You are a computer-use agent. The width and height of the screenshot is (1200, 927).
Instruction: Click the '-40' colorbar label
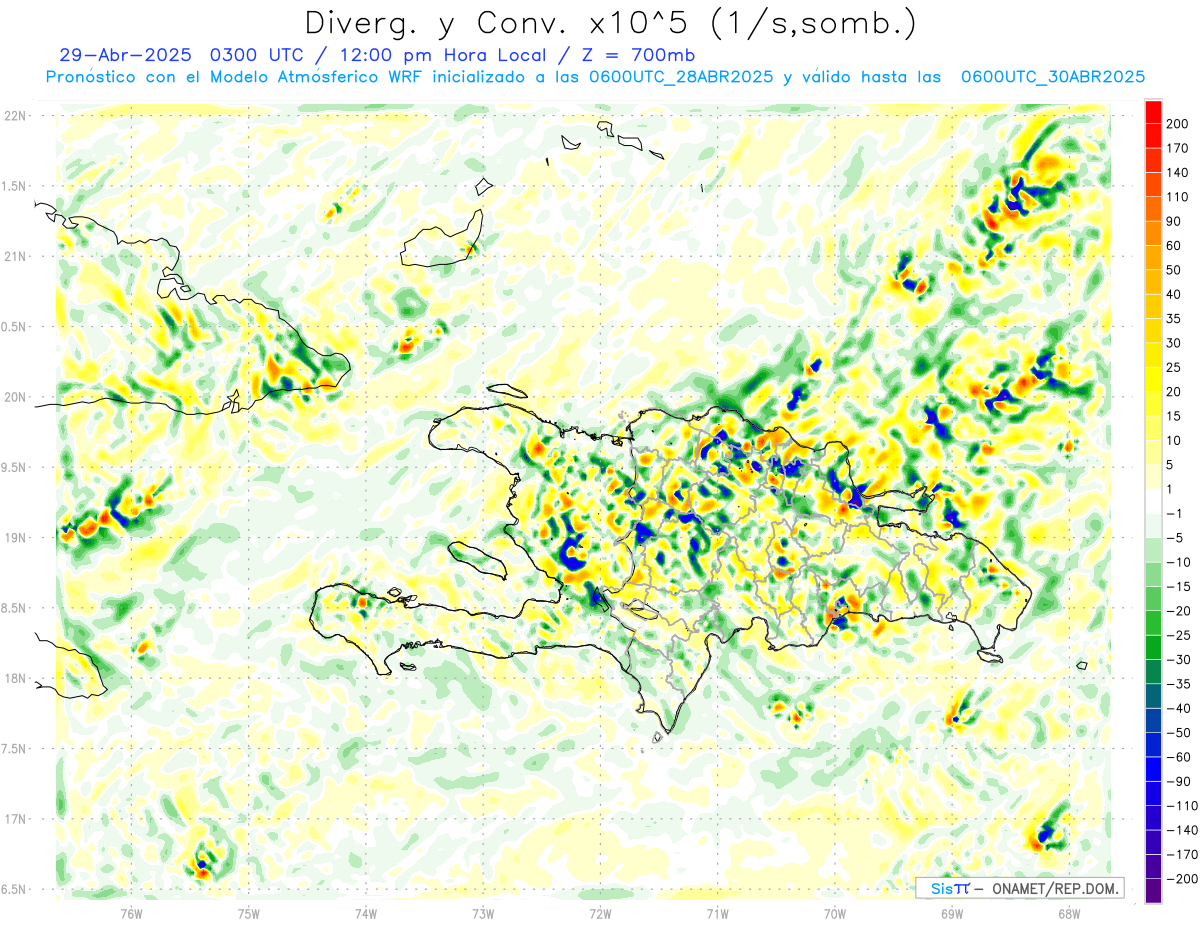click(x=1179, y=708)
